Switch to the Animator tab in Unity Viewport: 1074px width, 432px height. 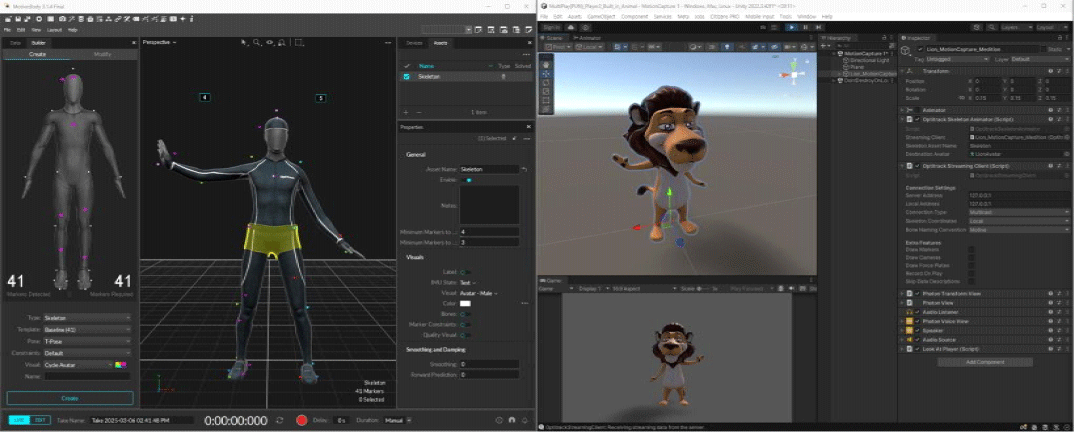pyautogui.click(x=585, y=38)
